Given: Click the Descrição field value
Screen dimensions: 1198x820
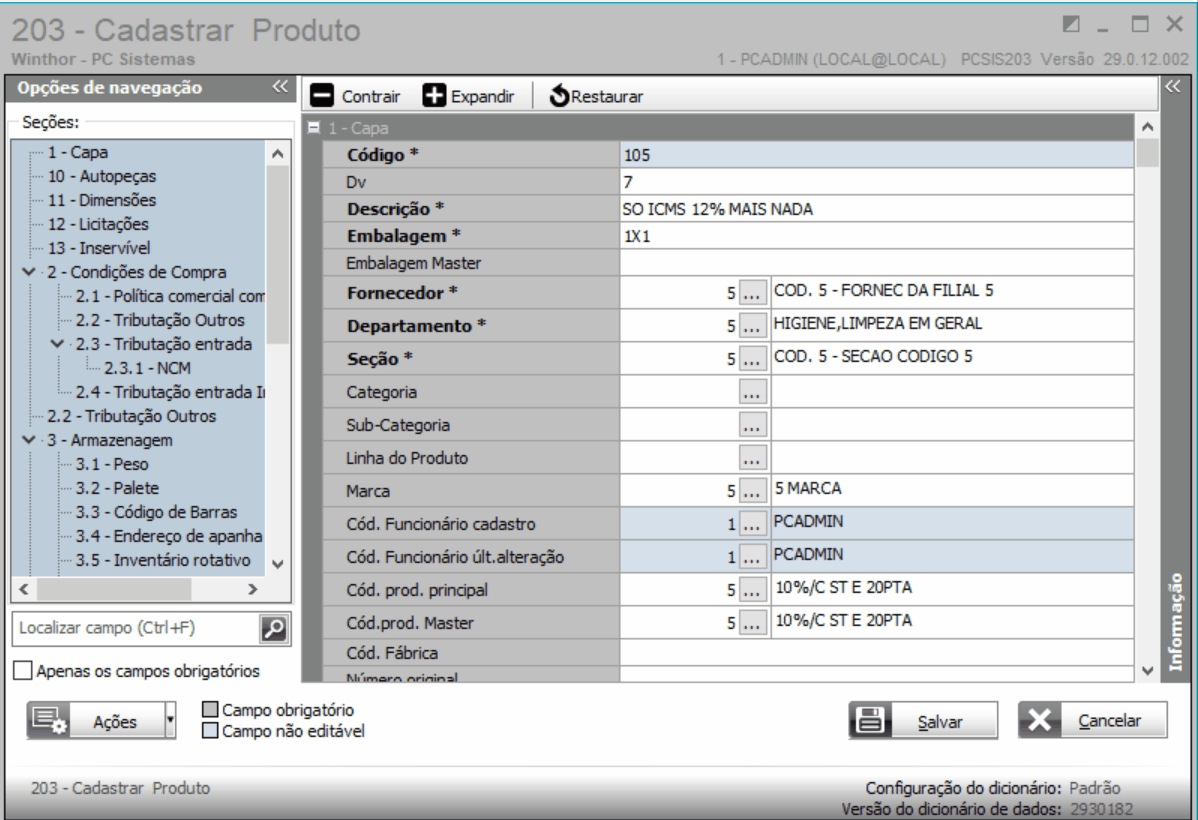Looking at the screenshot, I should coord(876,209).
